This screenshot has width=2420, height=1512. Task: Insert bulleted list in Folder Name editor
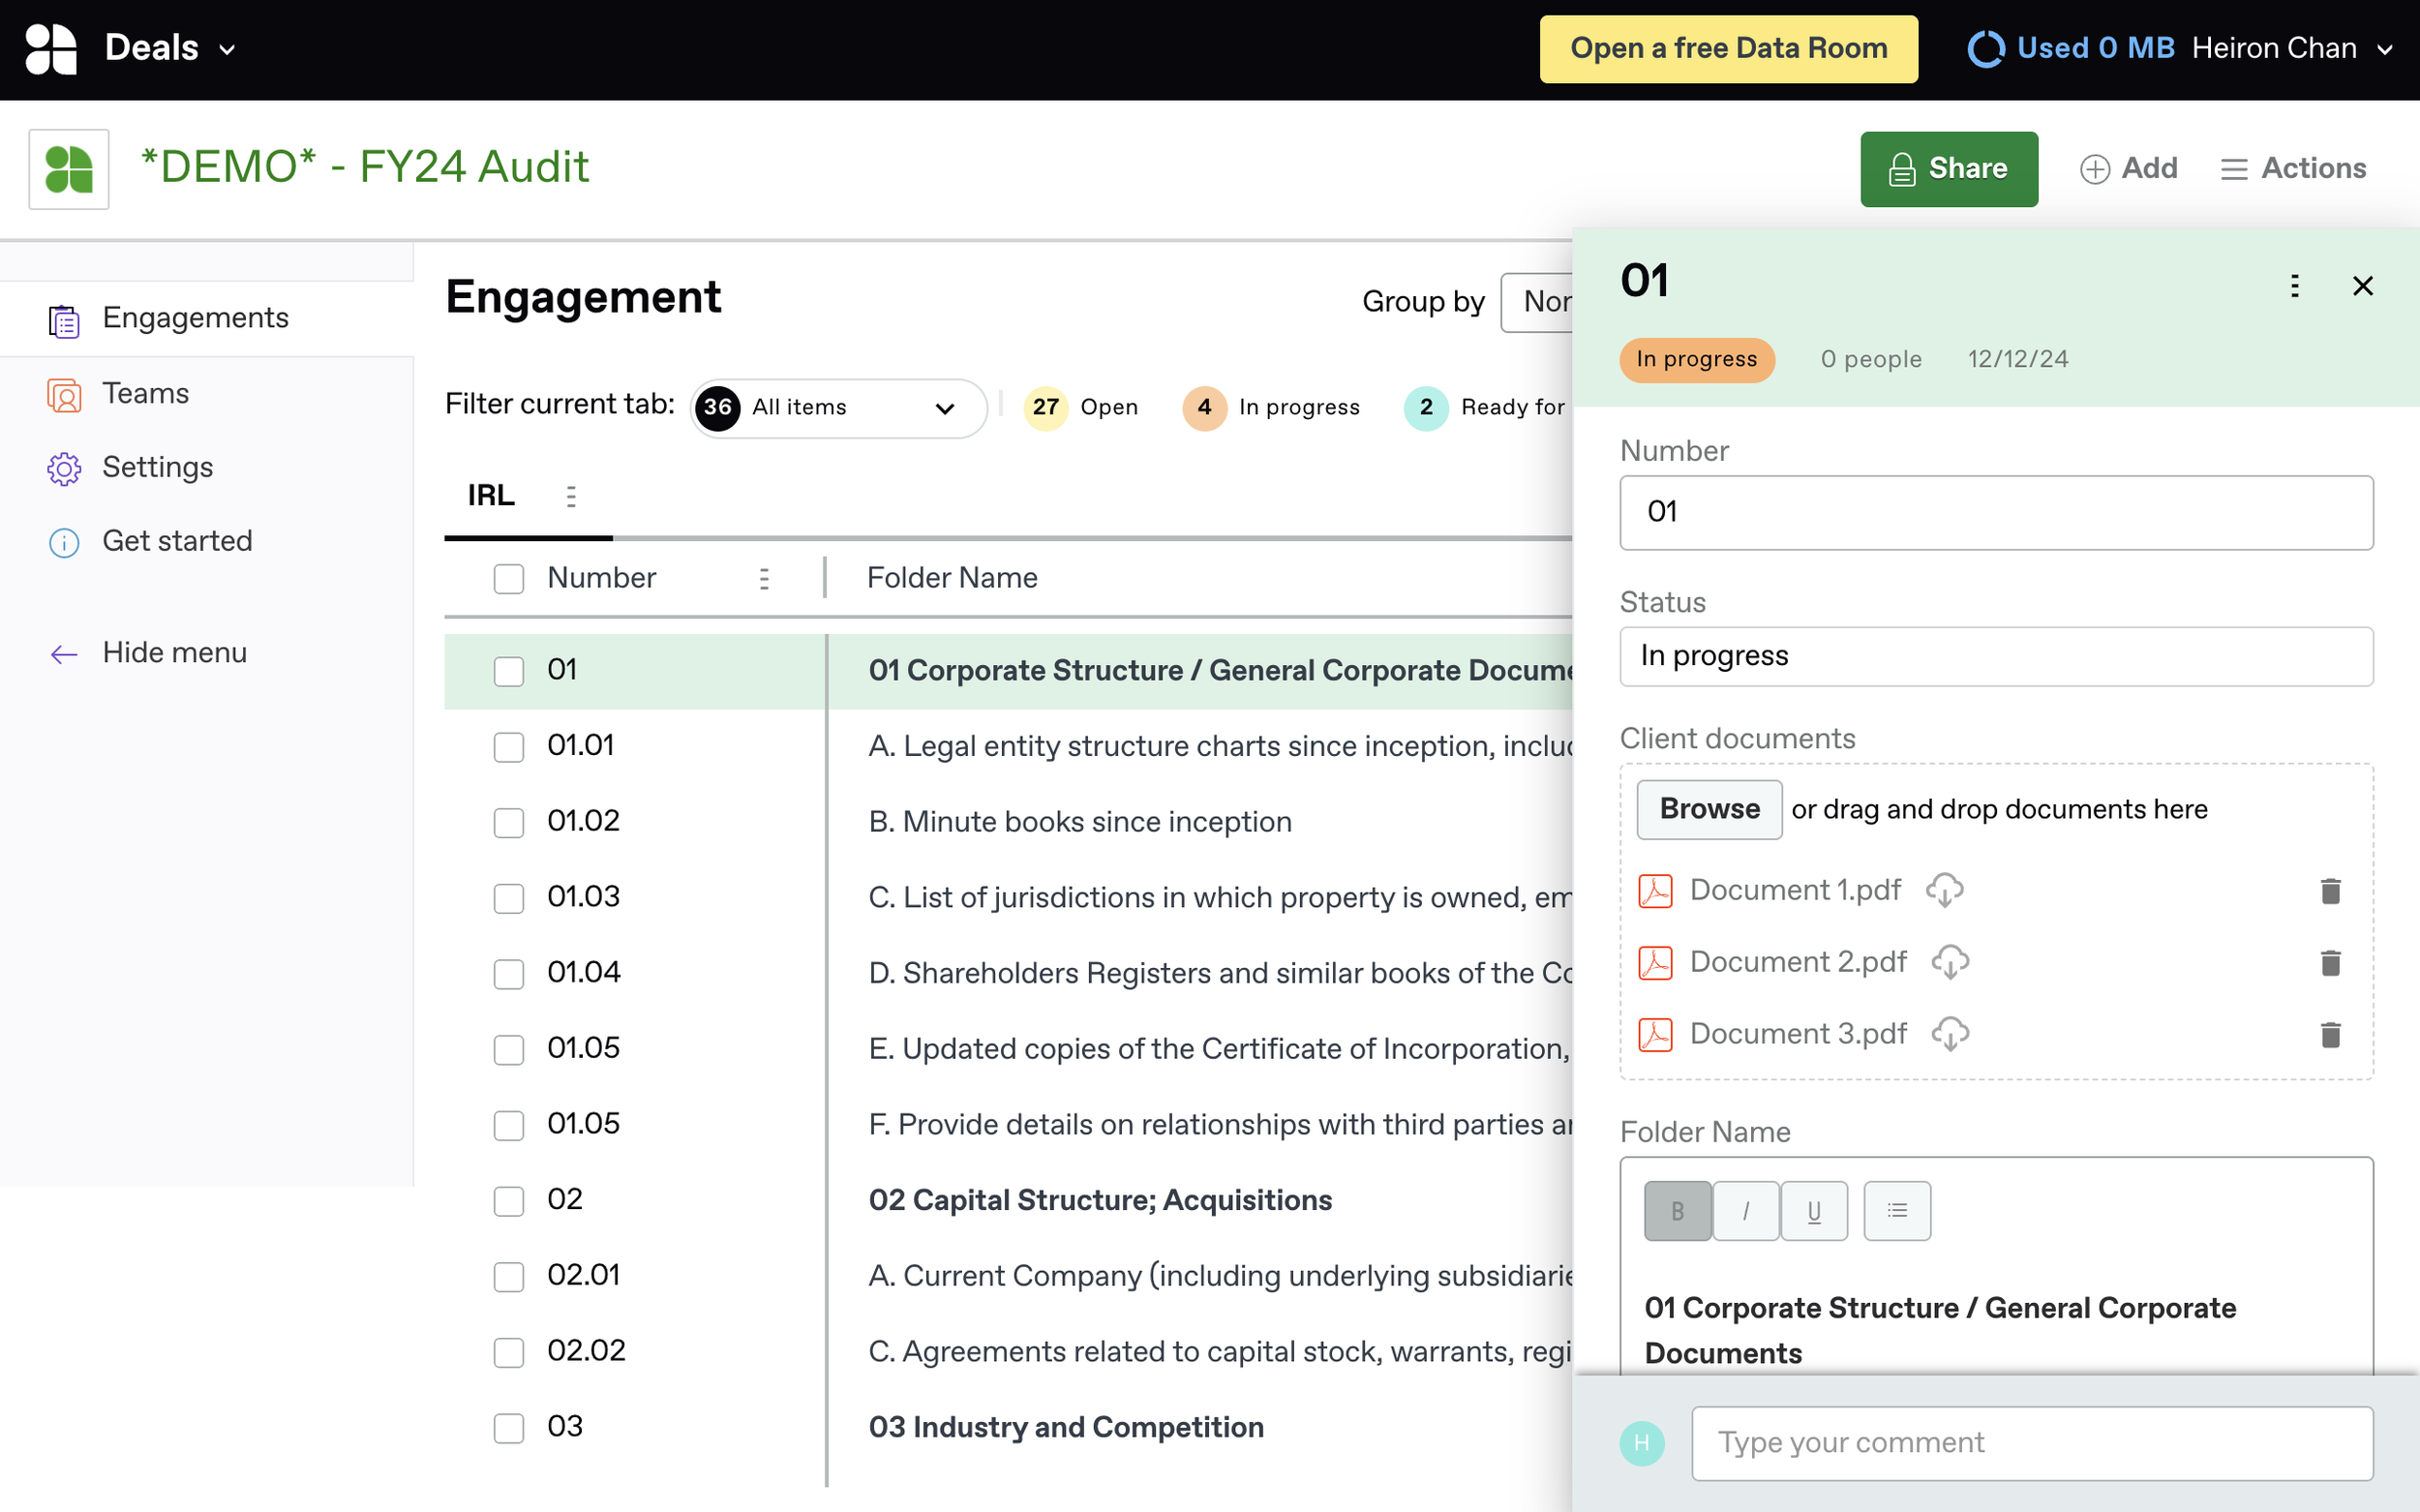coord(1896,1211)
